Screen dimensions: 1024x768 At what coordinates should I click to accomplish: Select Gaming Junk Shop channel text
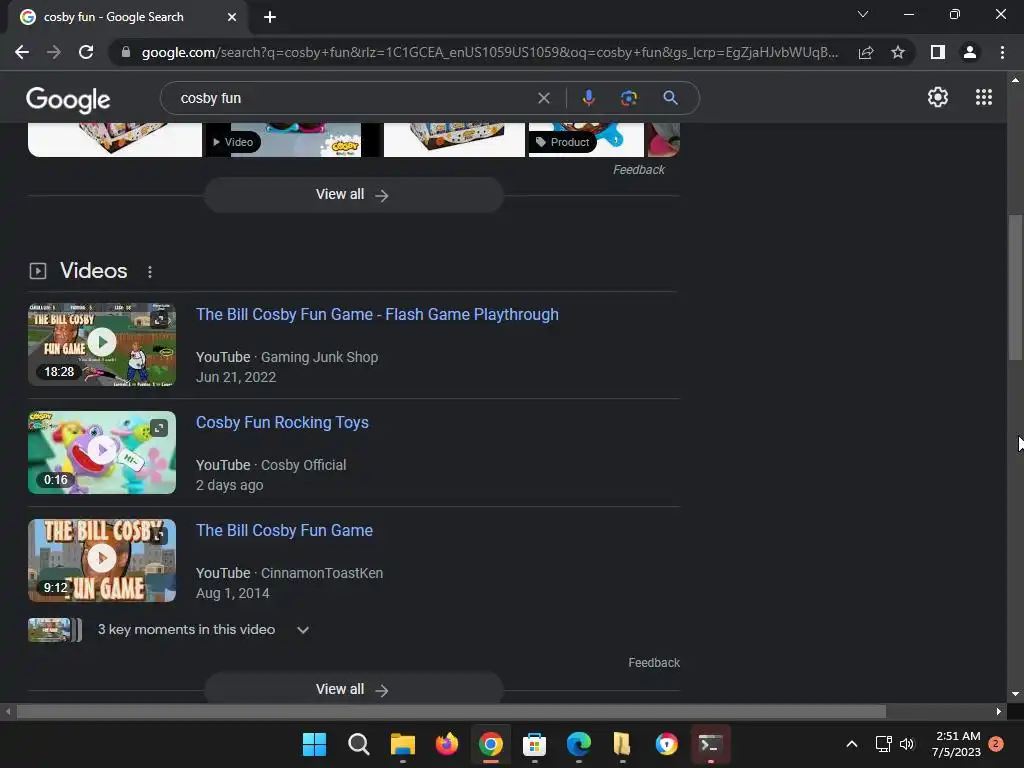[319, 357]
